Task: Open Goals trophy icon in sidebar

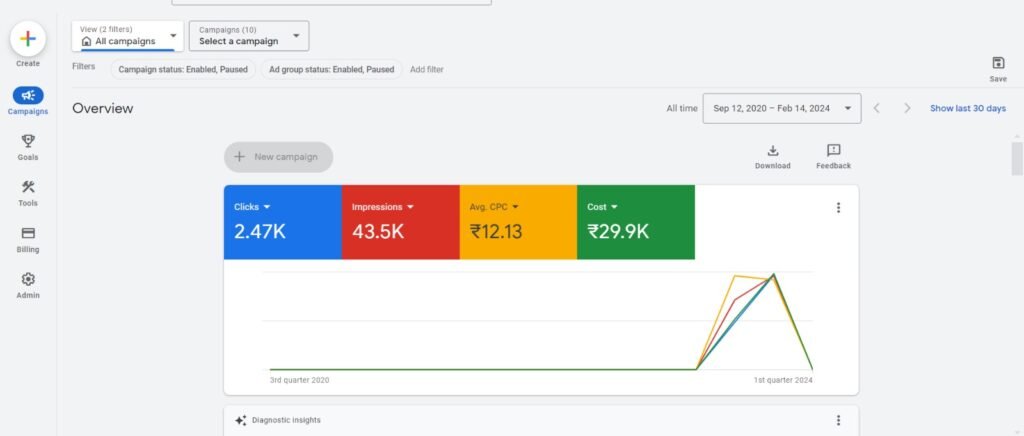Action: (28, 141)
